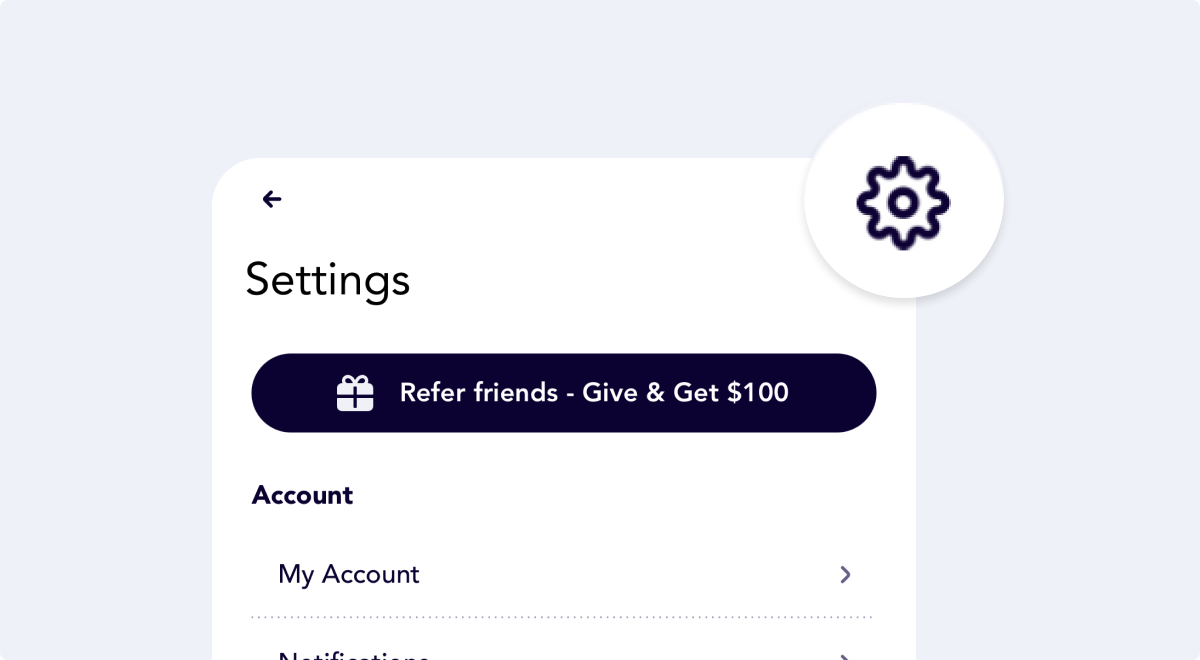Click the dark center of the gear

coord(903,202)
